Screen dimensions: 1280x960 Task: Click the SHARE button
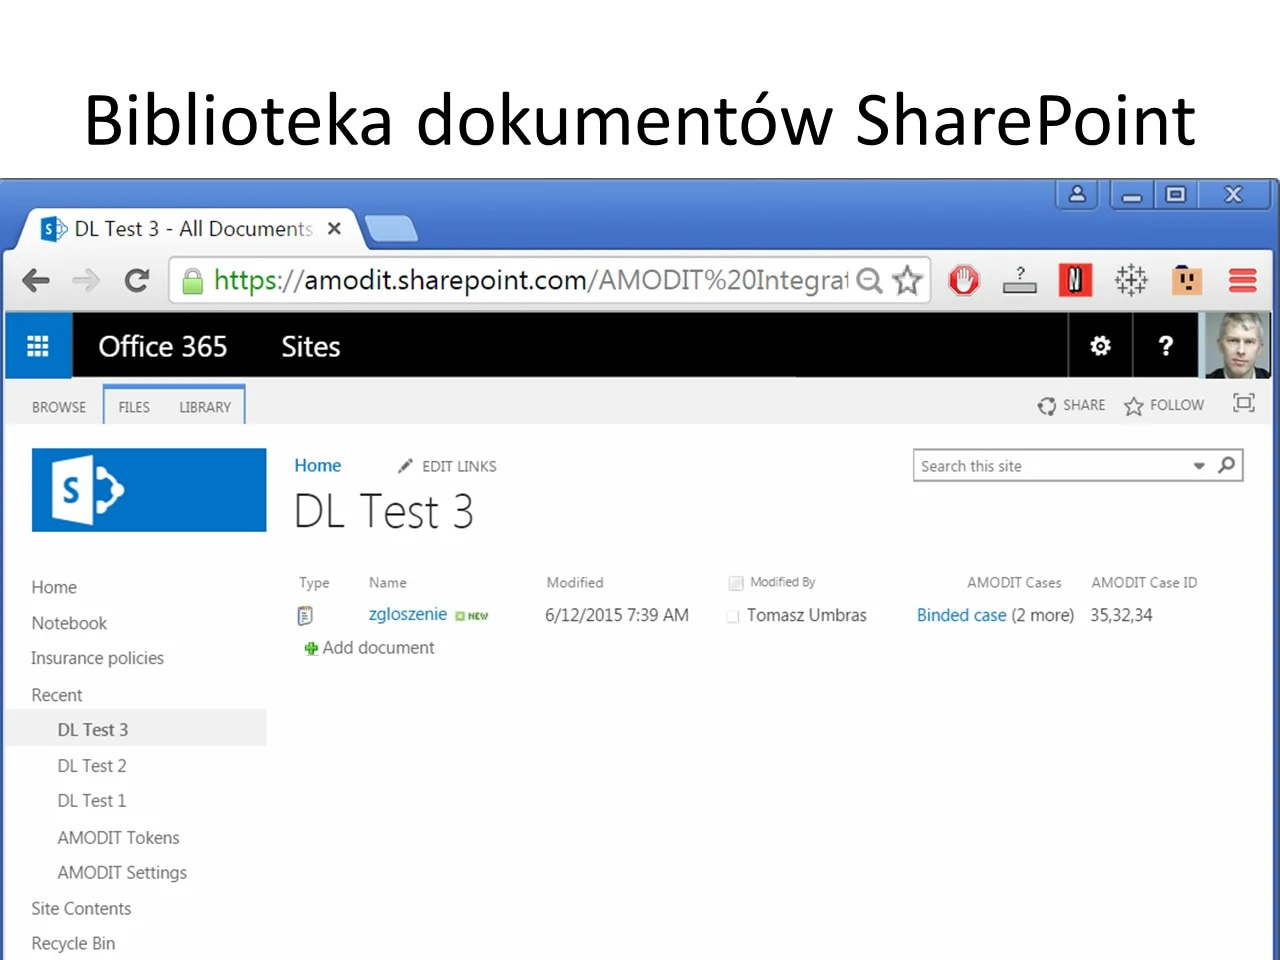click(1071, 405)
